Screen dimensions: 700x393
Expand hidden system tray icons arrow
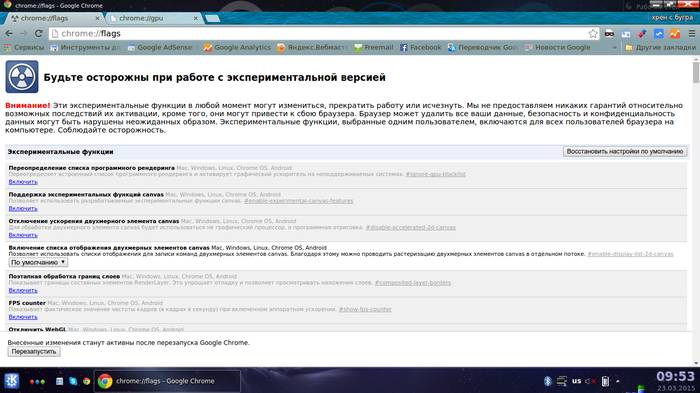[617, 381]
